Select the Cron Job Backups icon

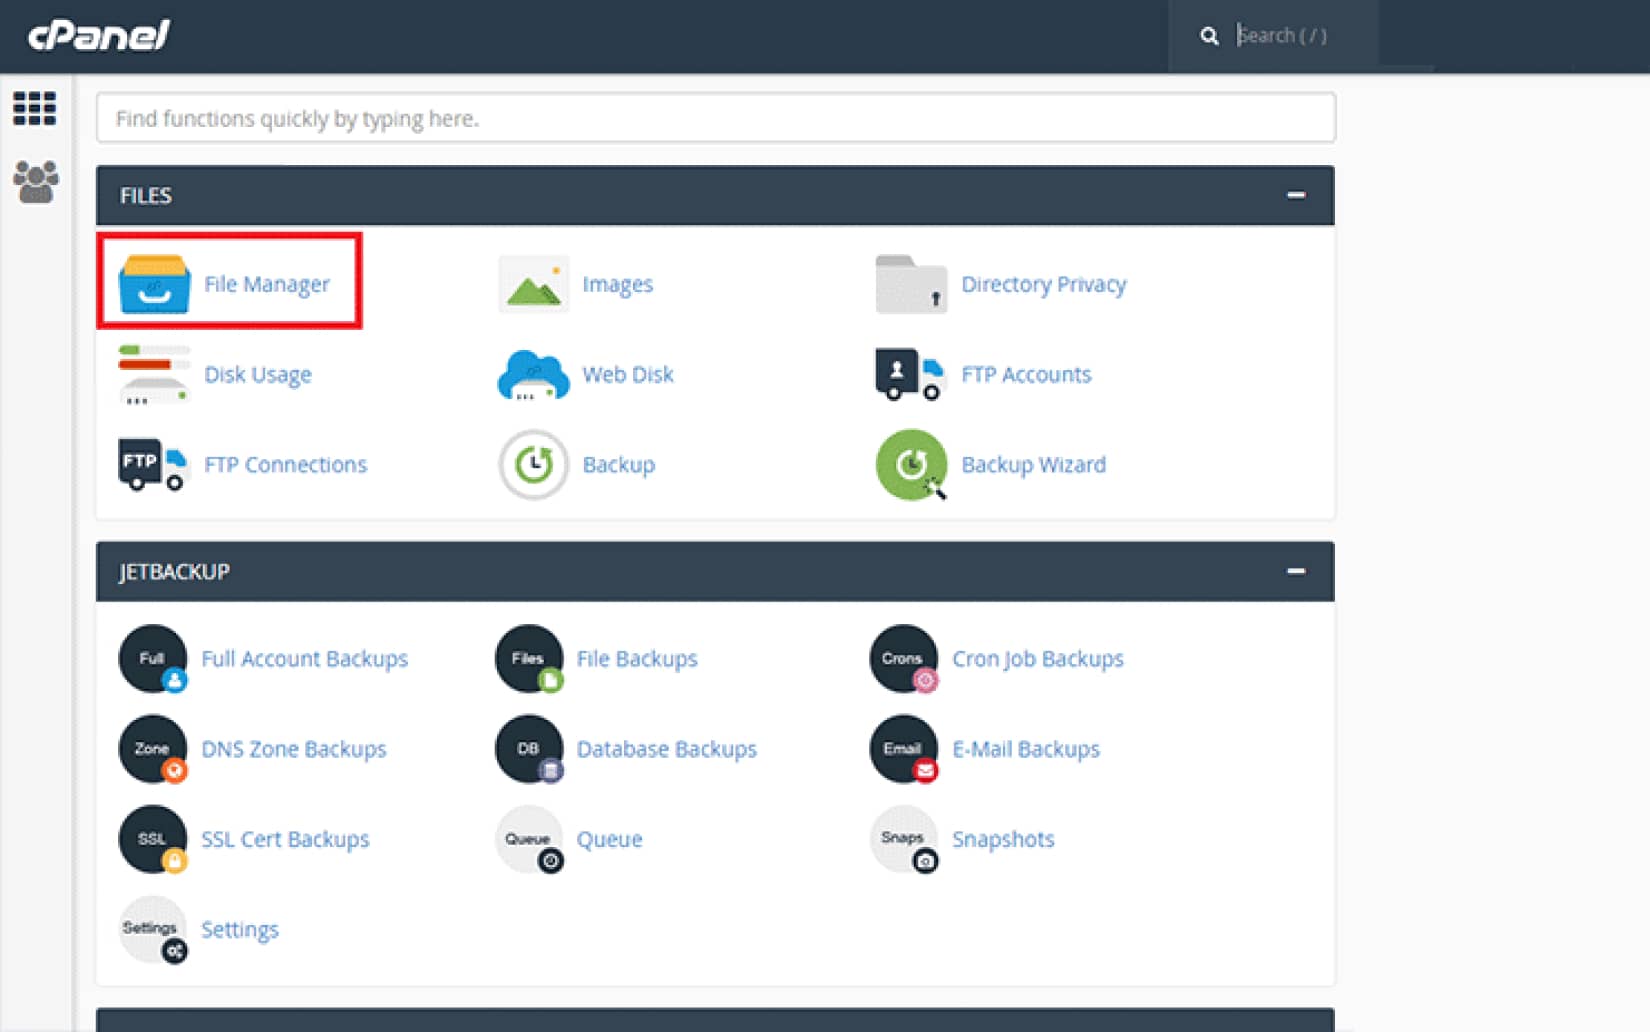tap(903, 659)
